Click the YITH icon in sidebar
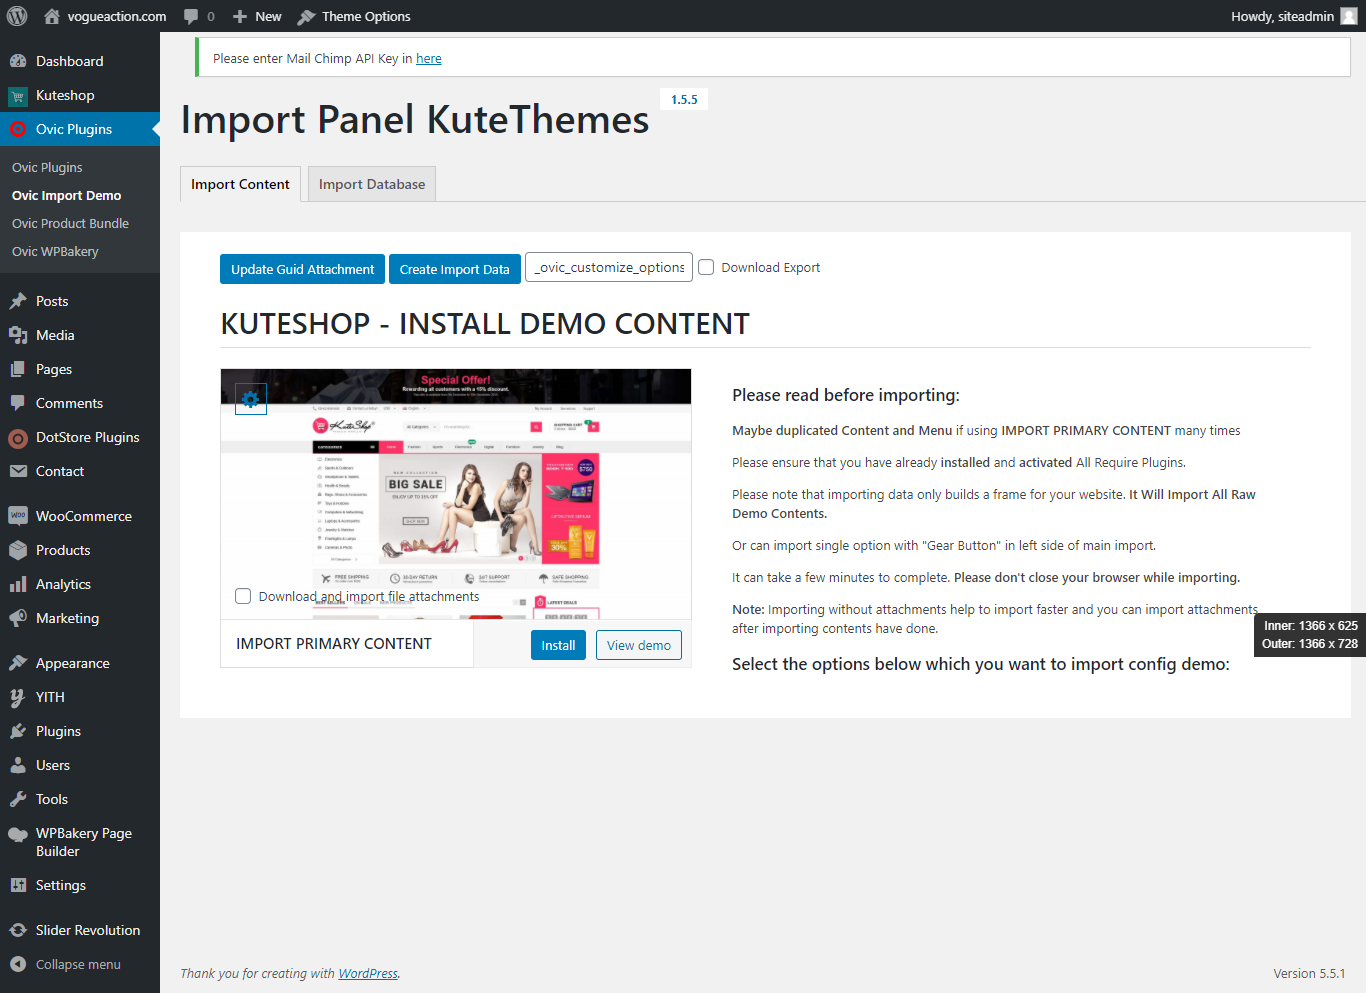Screen dimensions: 1366x993 [18, 697]
